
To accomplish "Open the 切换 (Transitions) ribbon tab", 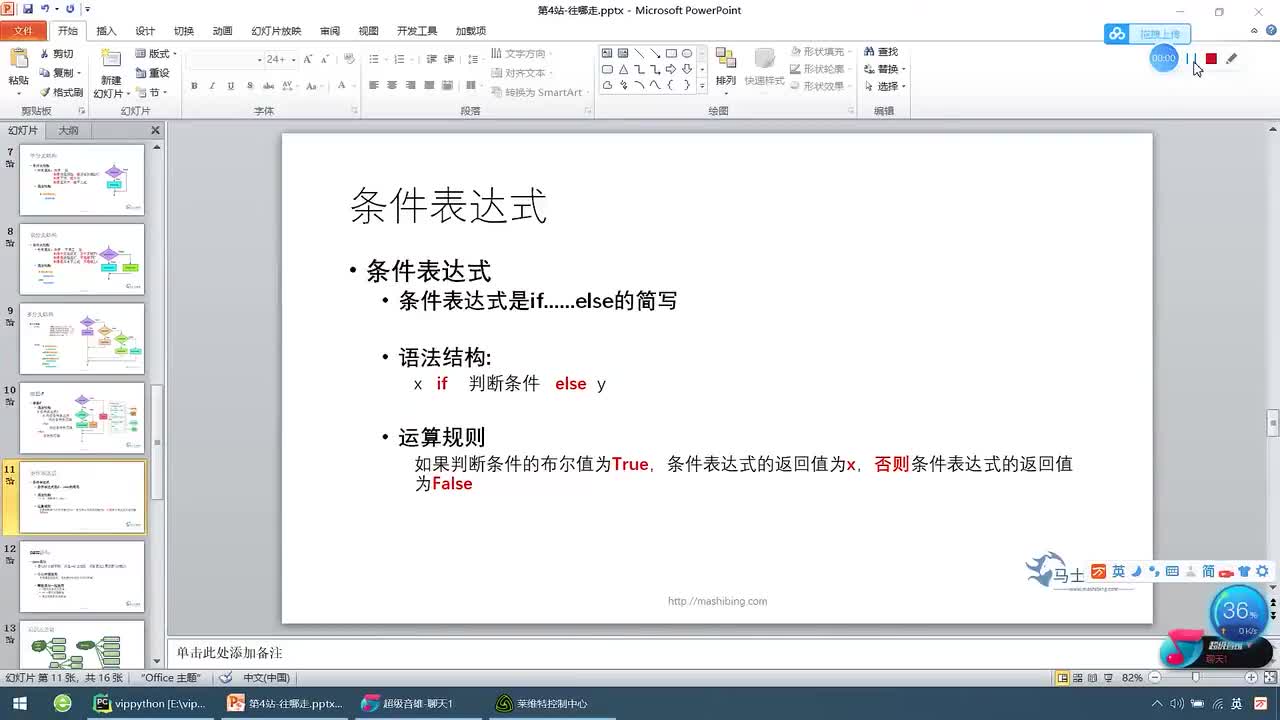I will click(184, 31).
